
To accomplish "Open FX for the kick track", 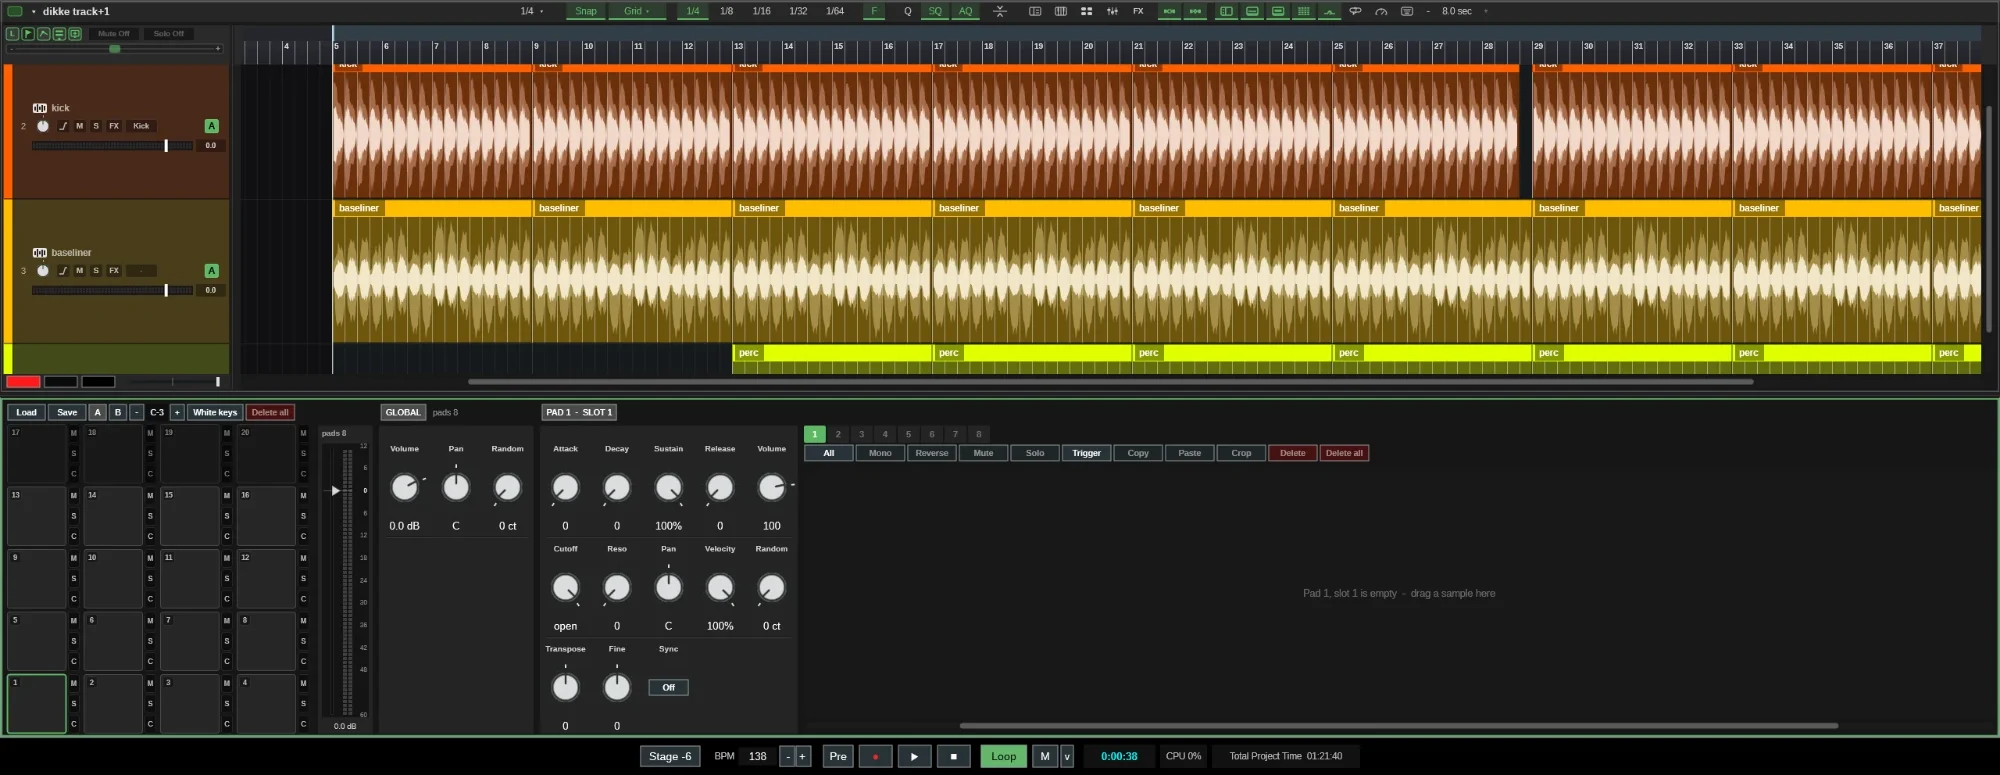I will [114, 126].
